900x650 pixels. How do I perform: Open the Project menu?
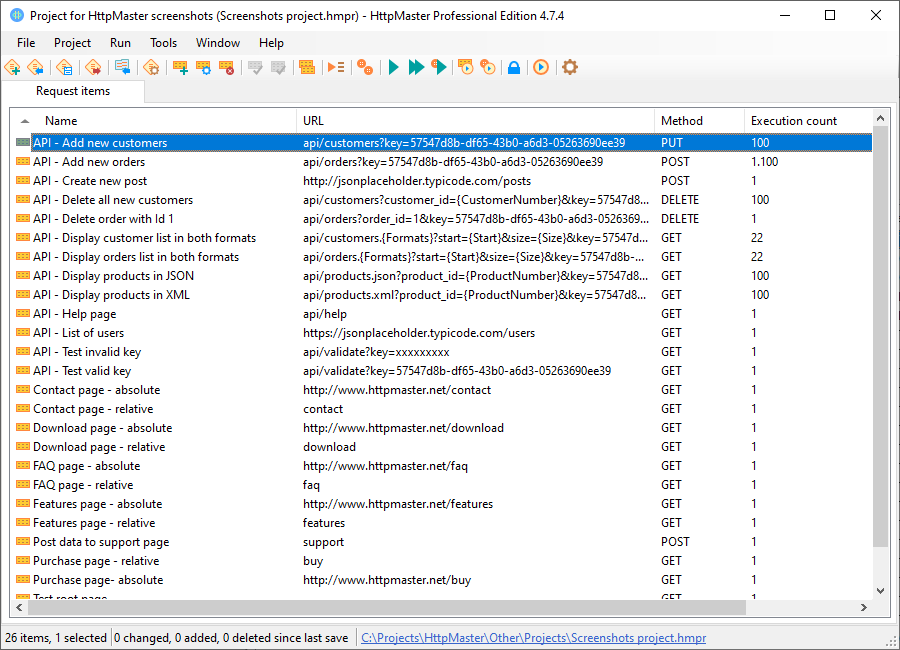click(72, 43)
